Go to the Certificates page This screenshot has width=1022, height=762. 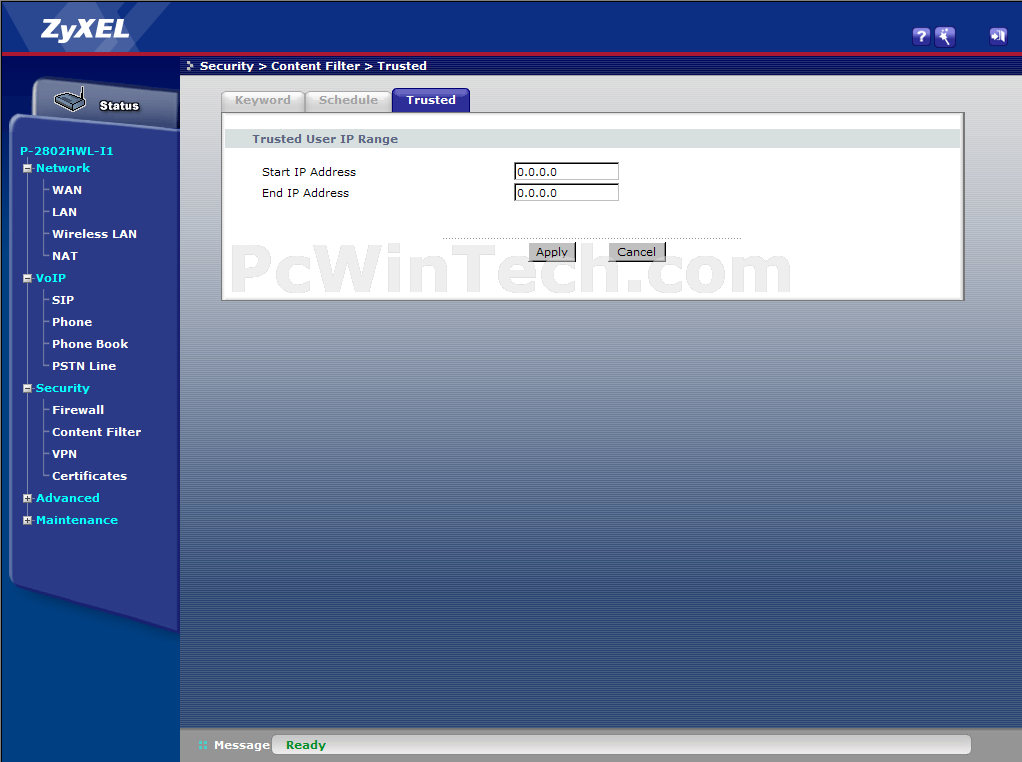point(89,476)
